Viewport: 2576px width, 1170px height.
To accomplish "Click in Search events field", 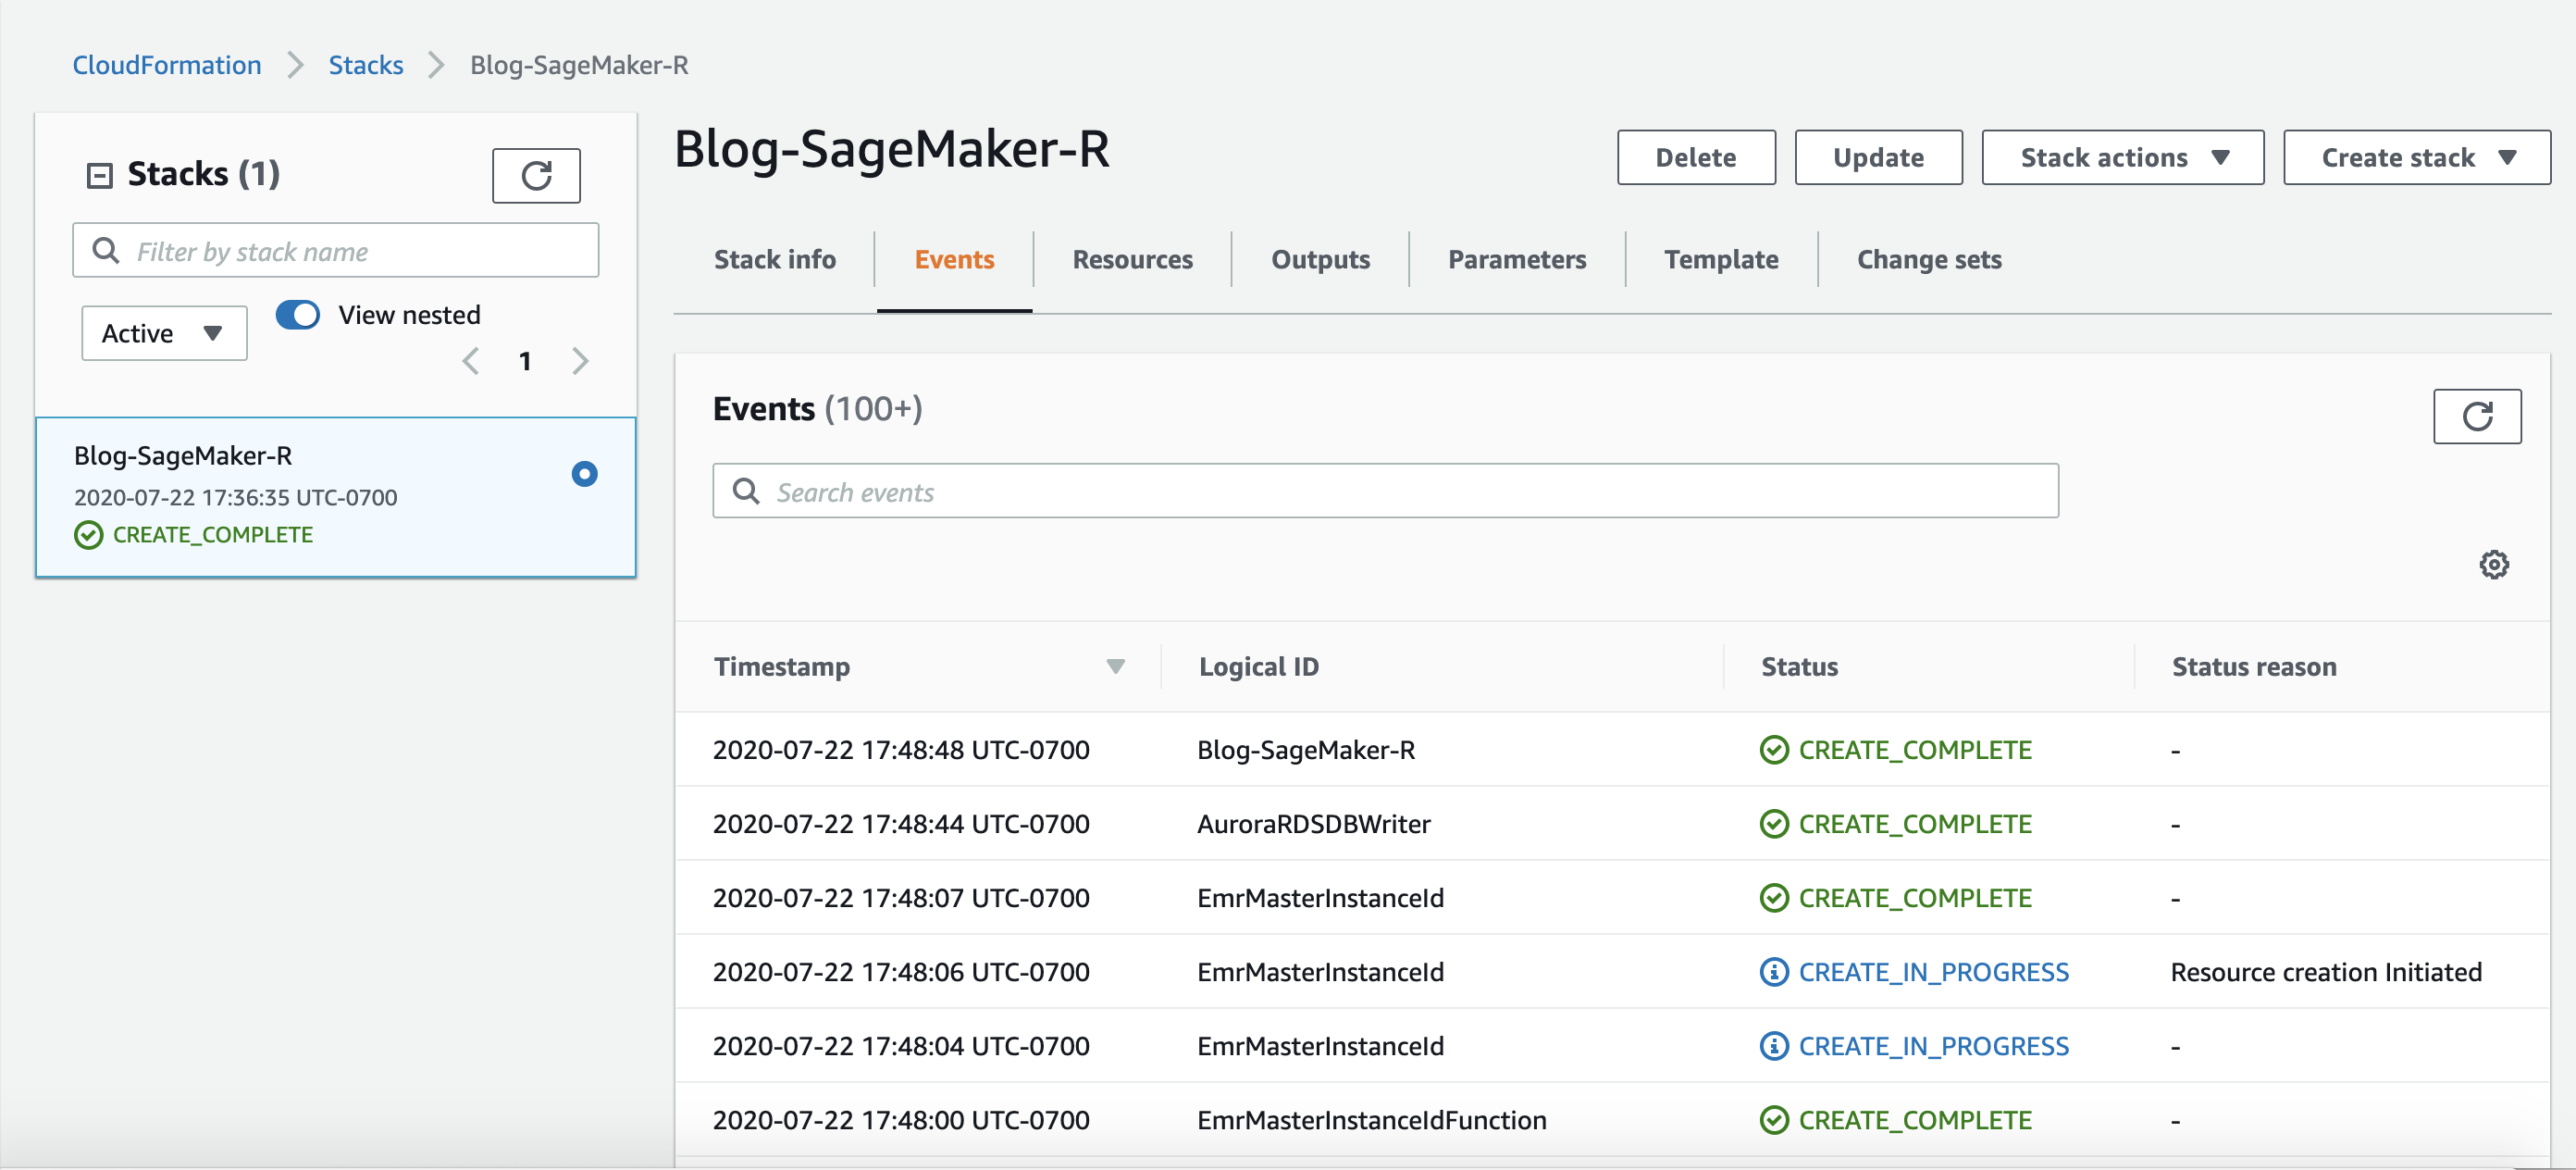I will pos(1385,491).
